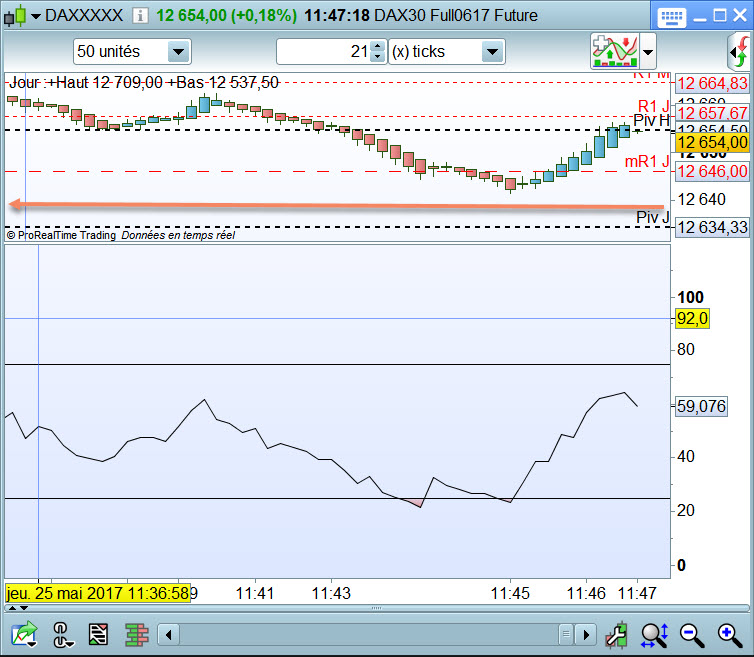Click the yellow 92,0 cursor value label
The width and height of the screenshot is (754, 657).
pyautogui.click(x=692, y=318)
